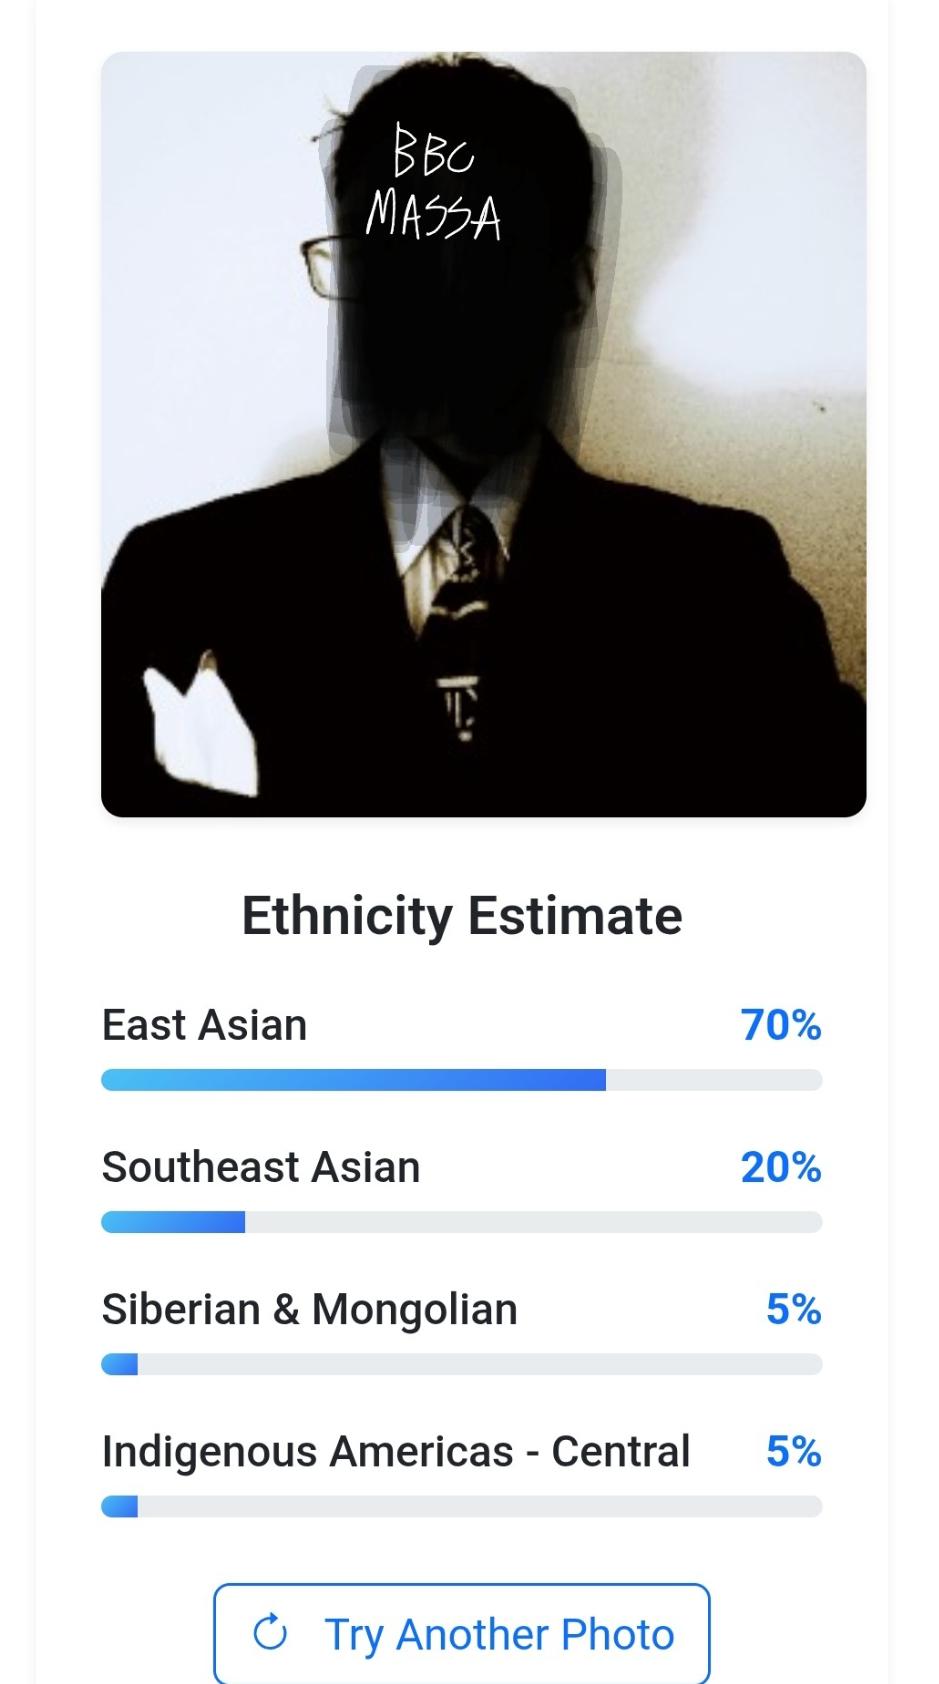Click the 20% Southeast Asian value
939x1684 pixels.
[780, 1167]
